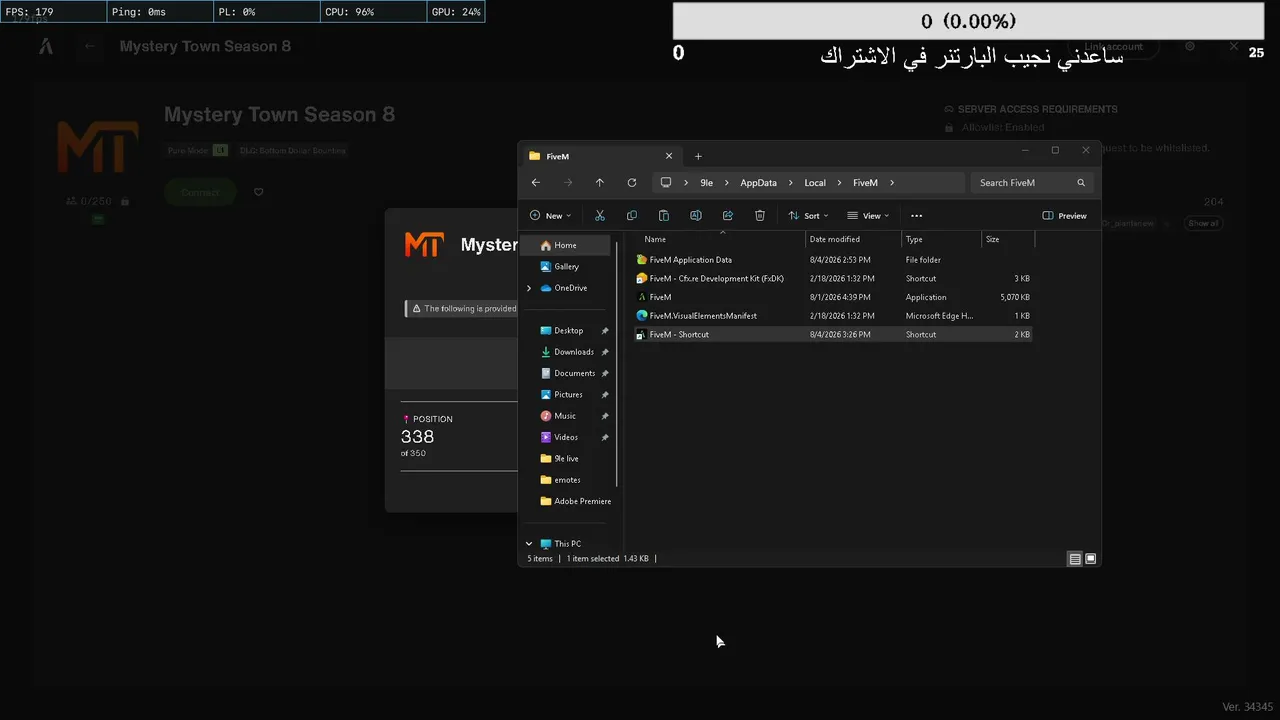Image resolution: width=1280 pixels, height=720 pixels.
Task: Click the chevron after AppData in address bar
Action: (x=790, y=183)
